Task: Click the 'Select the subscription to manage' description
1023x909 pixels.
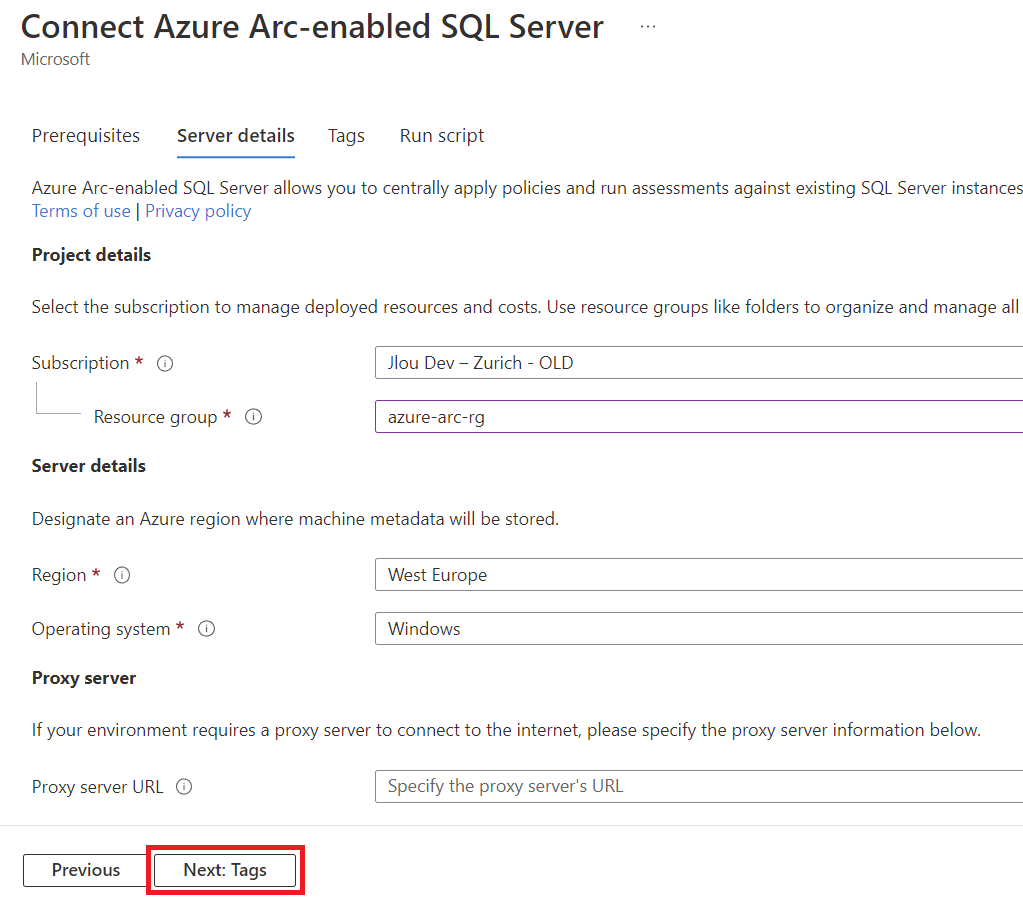Action: pos(525,307)
